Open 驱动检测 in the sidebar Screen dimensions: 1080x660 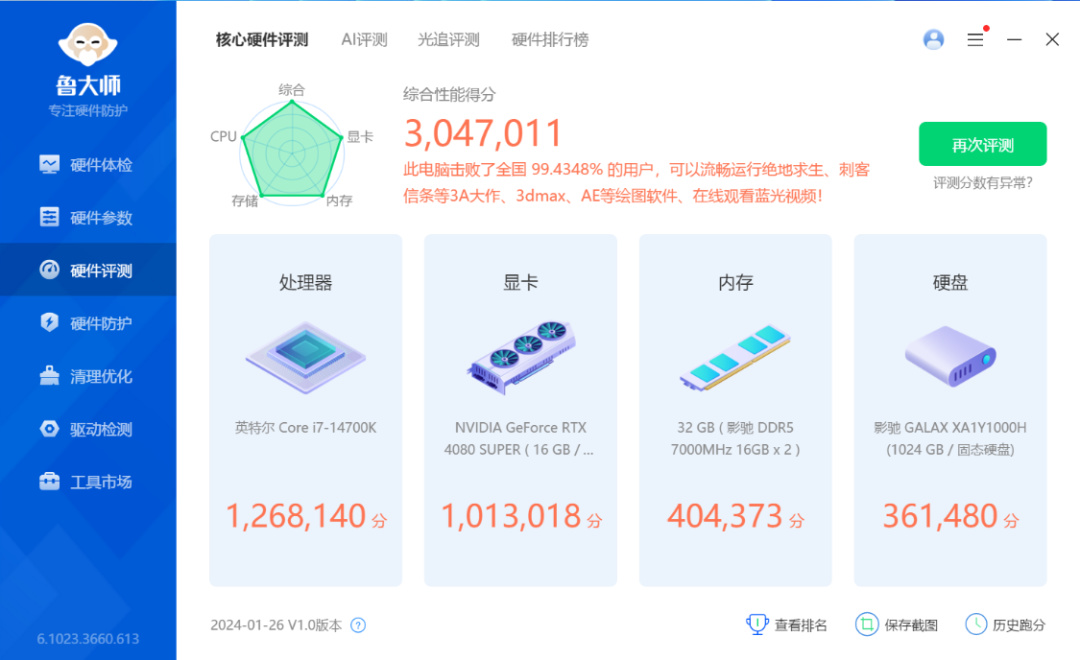point(87,429)
